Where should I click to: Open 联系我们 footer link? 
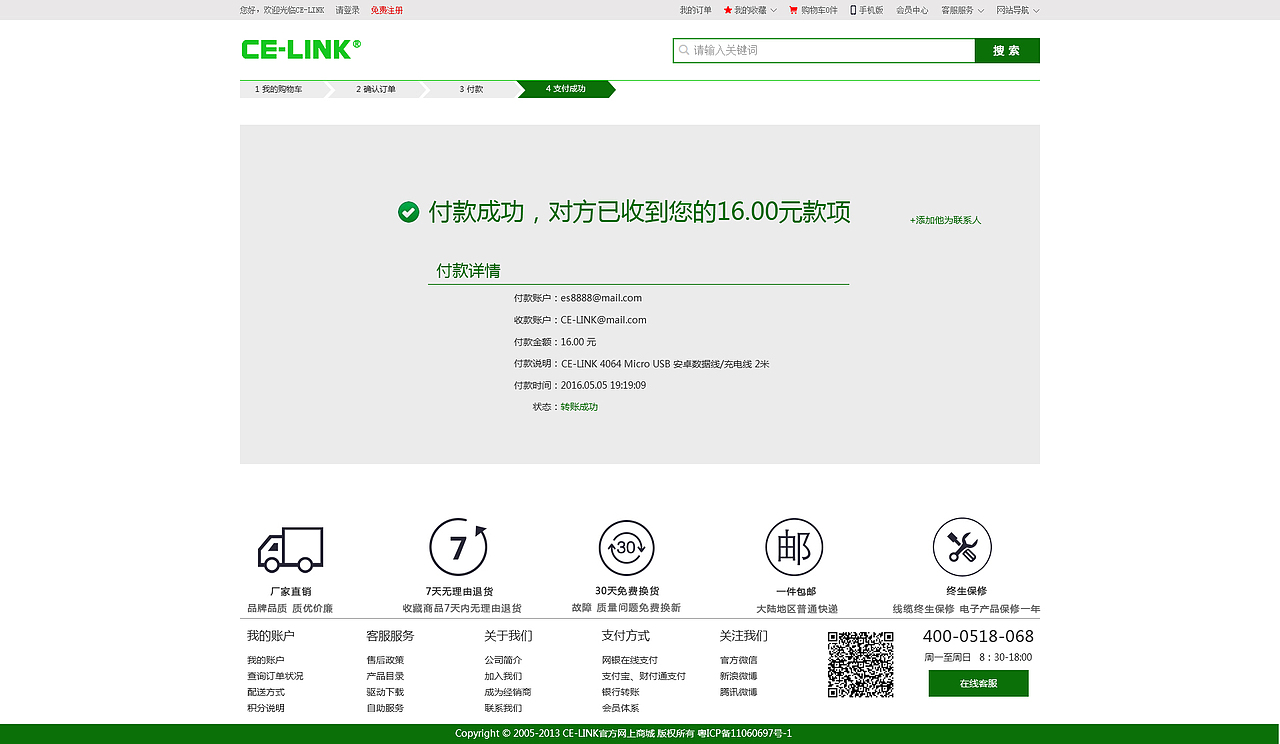(503, 708)
